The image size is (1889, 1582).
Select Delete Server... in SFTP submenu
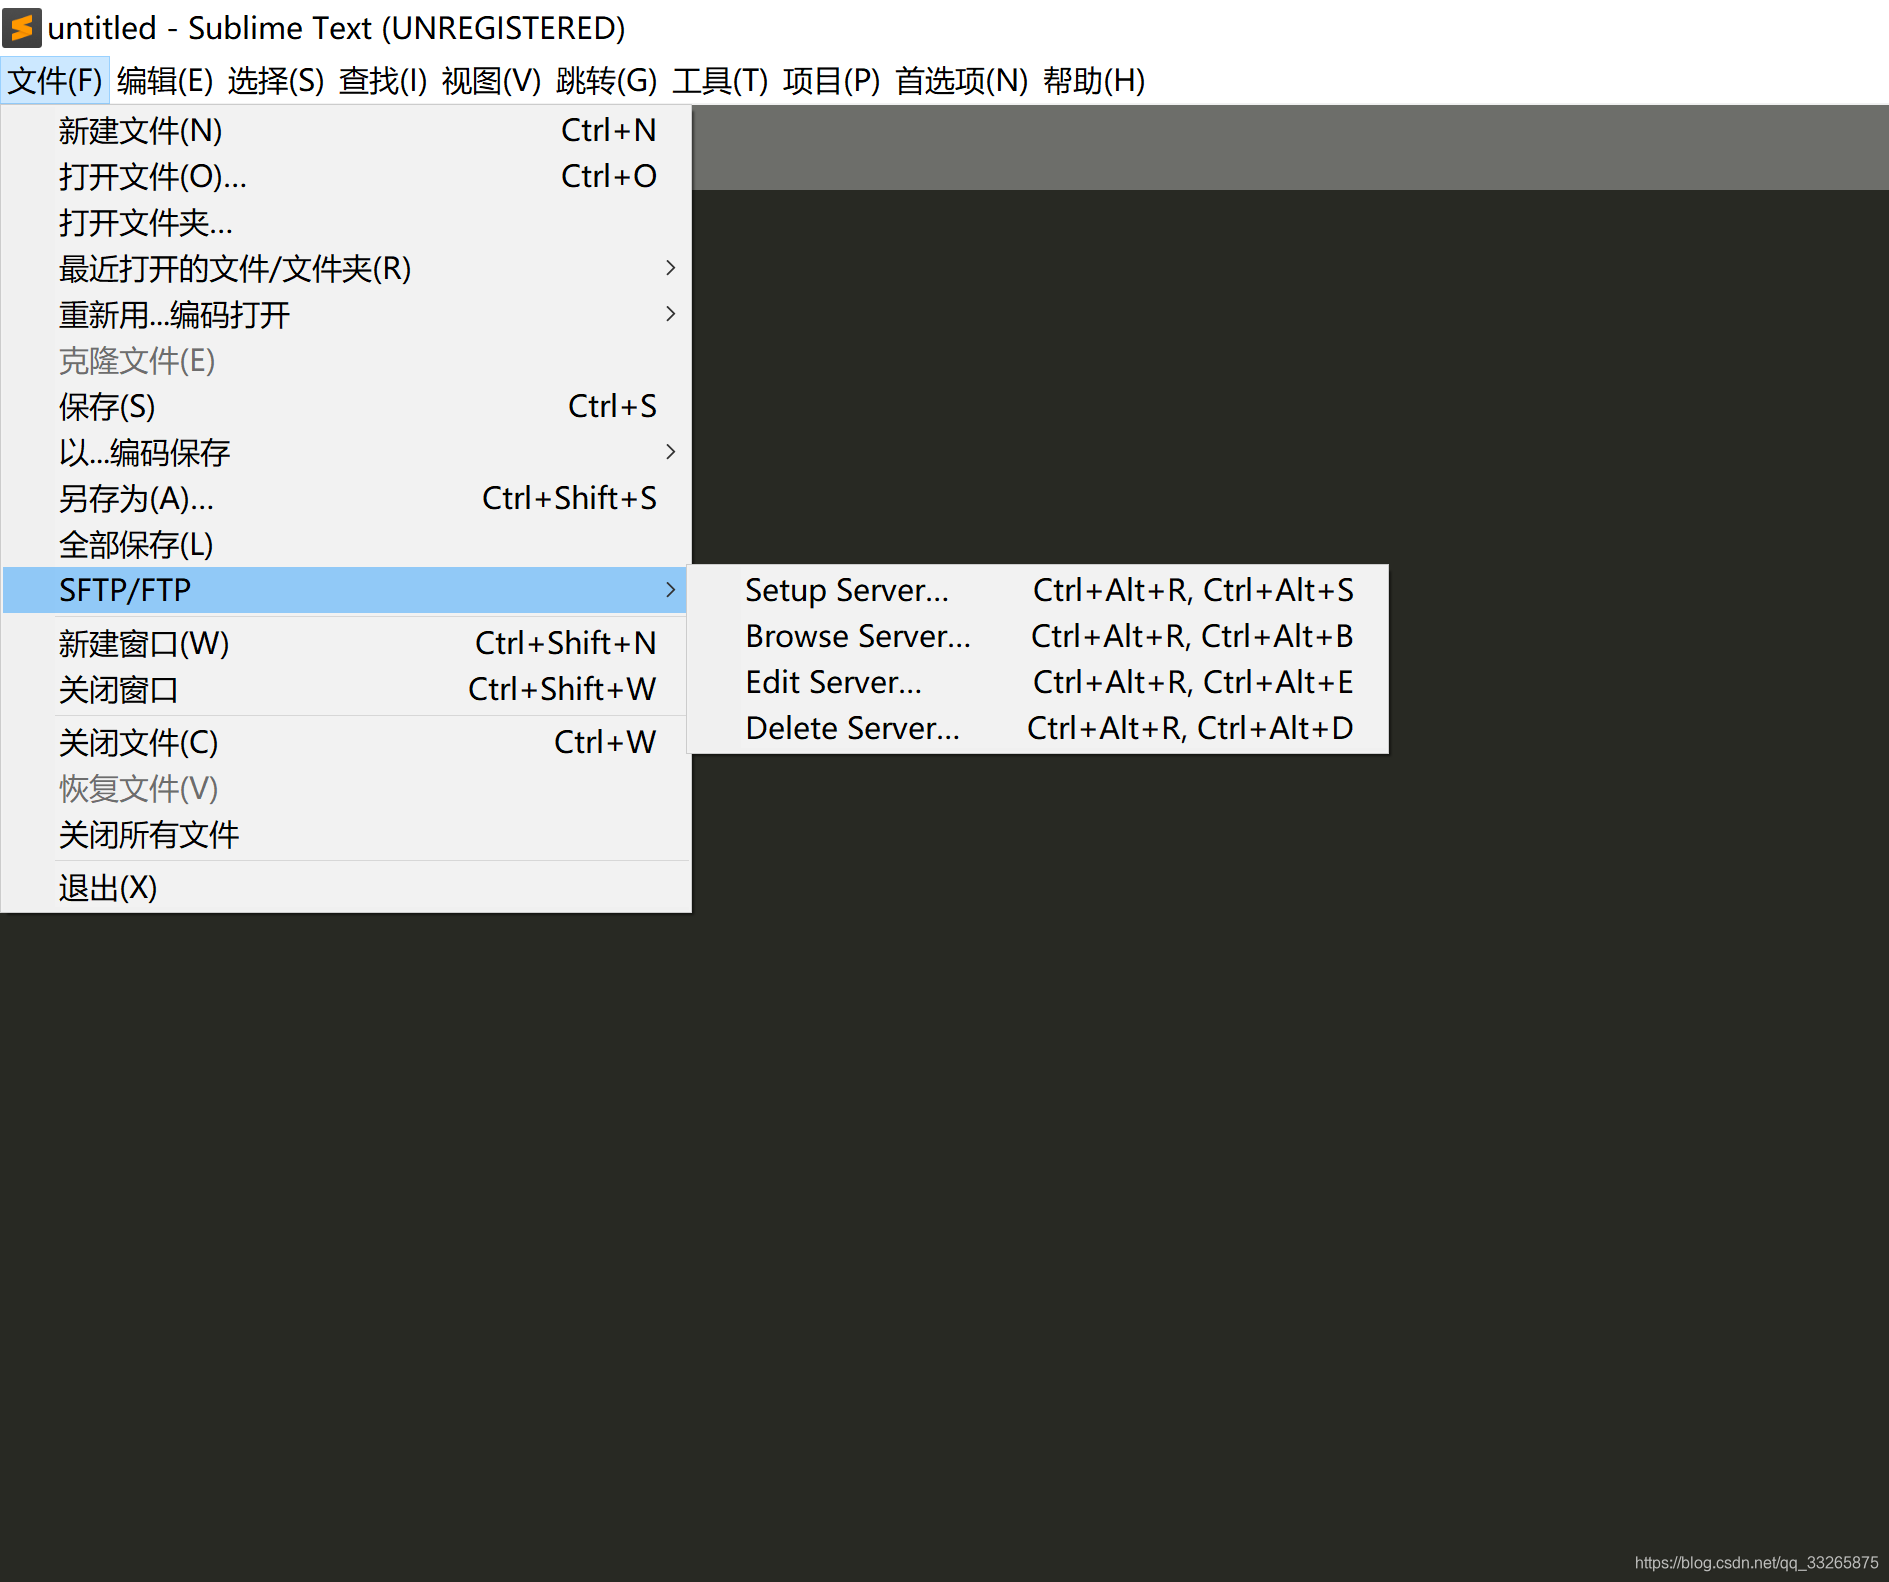(1039, 728)
